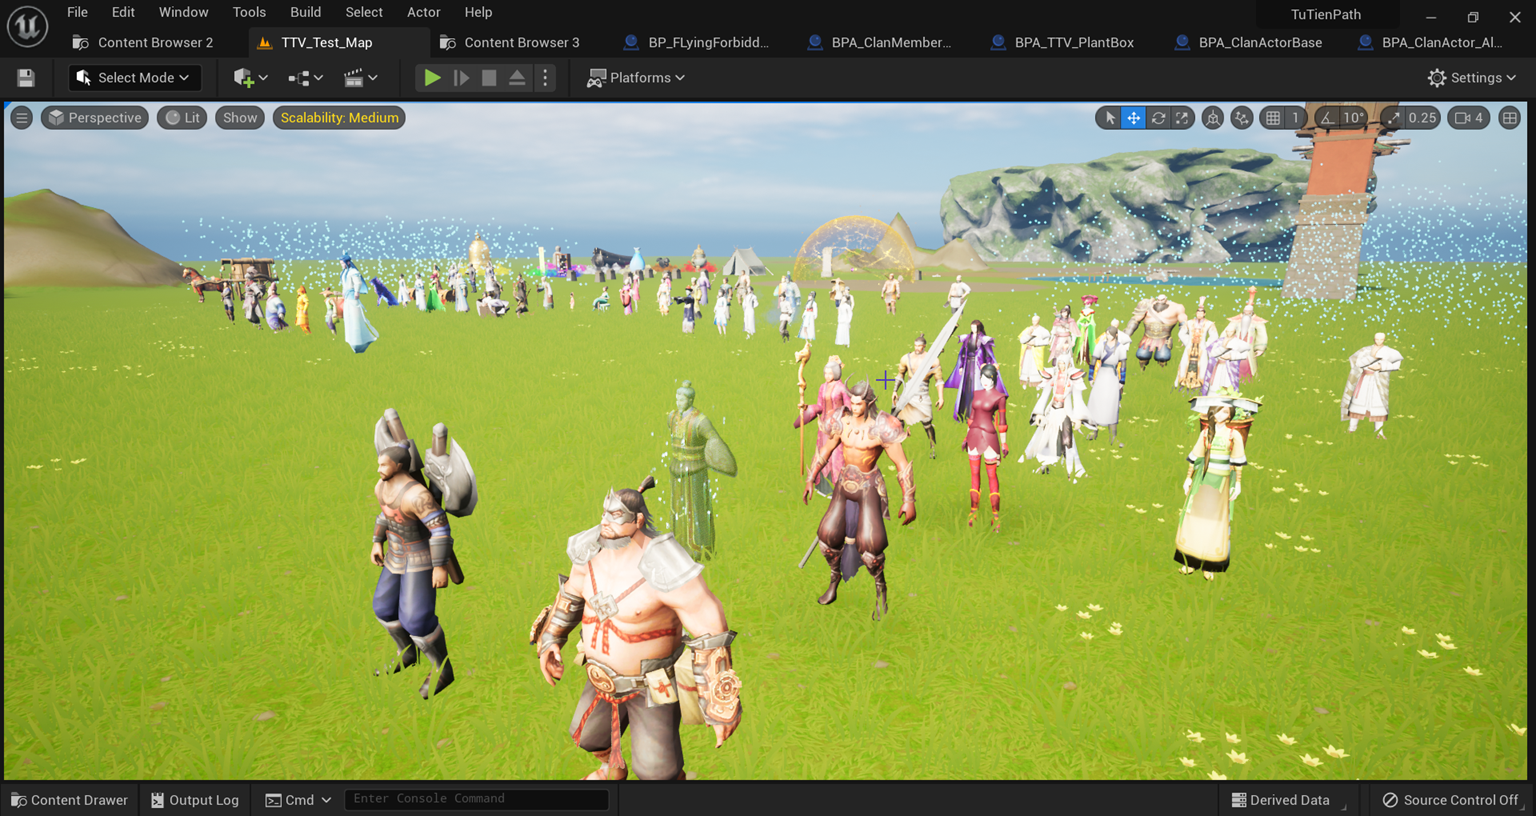The height and width of the screenshot is (816, 1536).
Task: Toggle scale snapping icon
Action: coord(1393,118)
